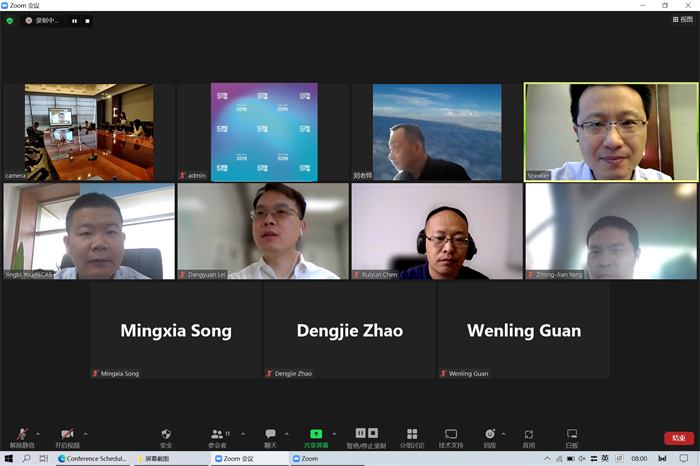The image size is (700, 466).
Task: Click the red End meeting button
Action: 678,438
